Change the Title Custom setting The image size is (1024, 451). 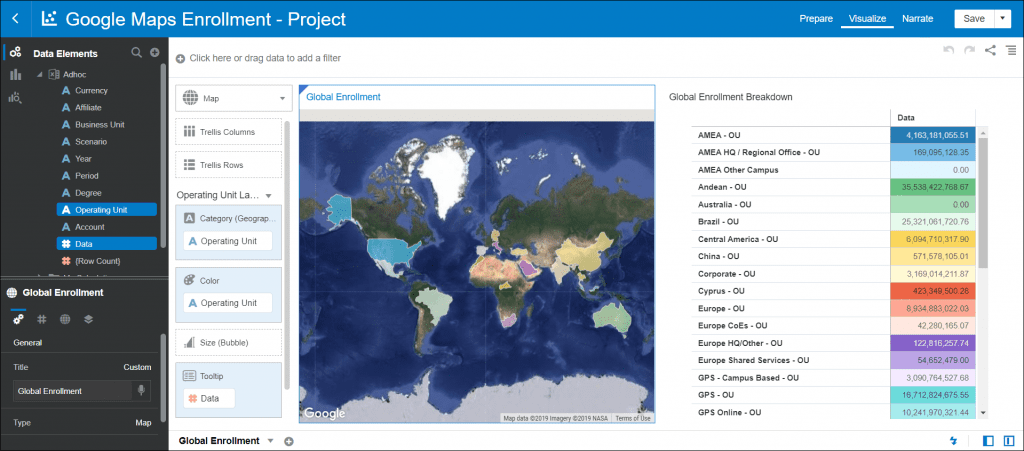pos(137,367)
